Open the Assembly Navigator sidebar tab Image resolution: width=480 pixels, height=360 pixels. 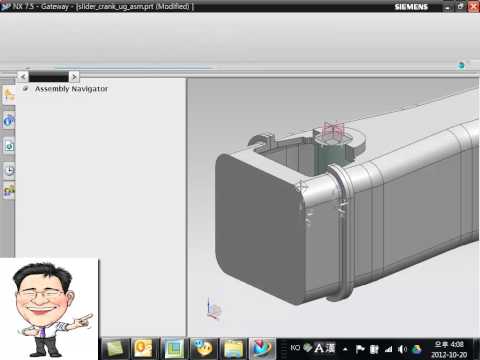(x=9, y=96)
